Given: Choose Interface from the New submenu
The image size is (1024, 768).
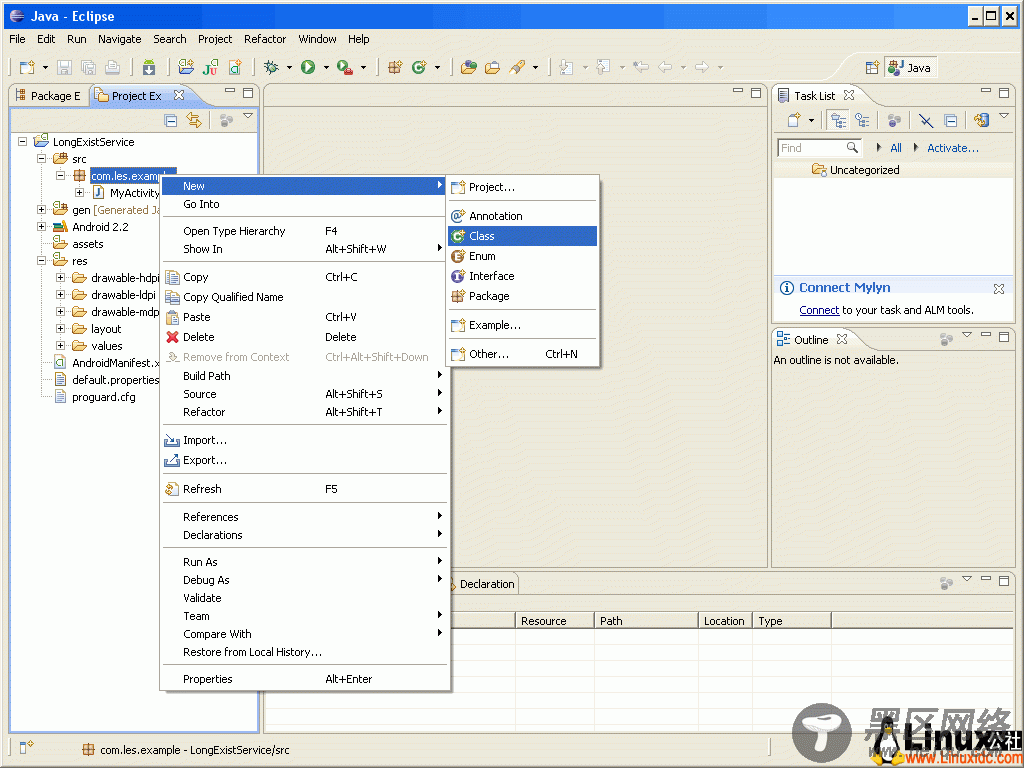Looking at the screenshot, I should [x=522, y=276].
